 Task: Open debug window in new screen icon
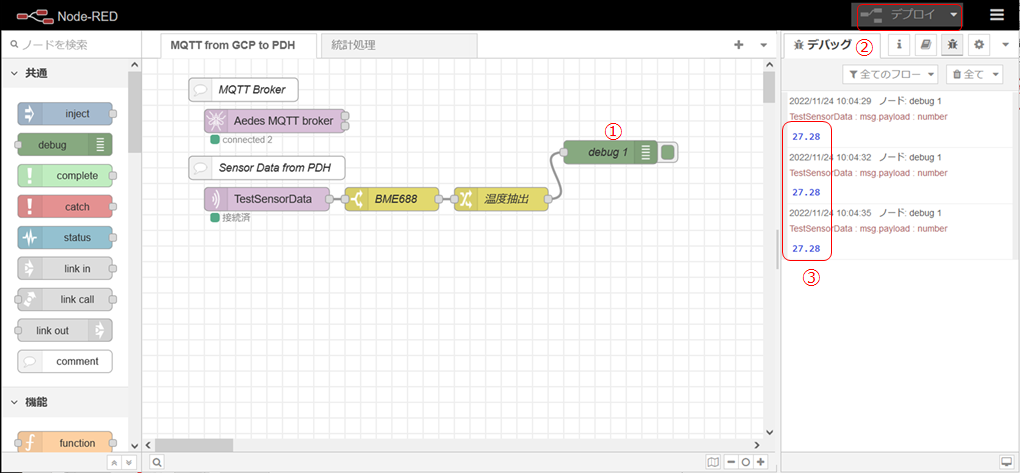[x=1005, y=462]
